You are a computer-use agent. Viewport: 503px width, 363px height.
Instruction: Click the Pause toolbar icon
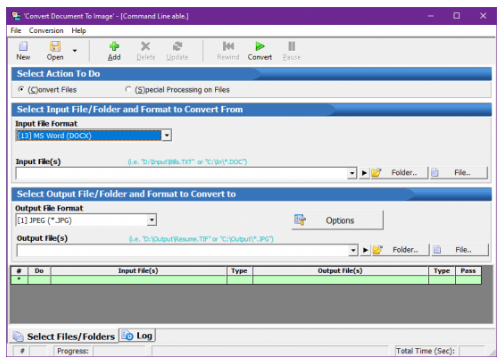(x=291, y=51)
